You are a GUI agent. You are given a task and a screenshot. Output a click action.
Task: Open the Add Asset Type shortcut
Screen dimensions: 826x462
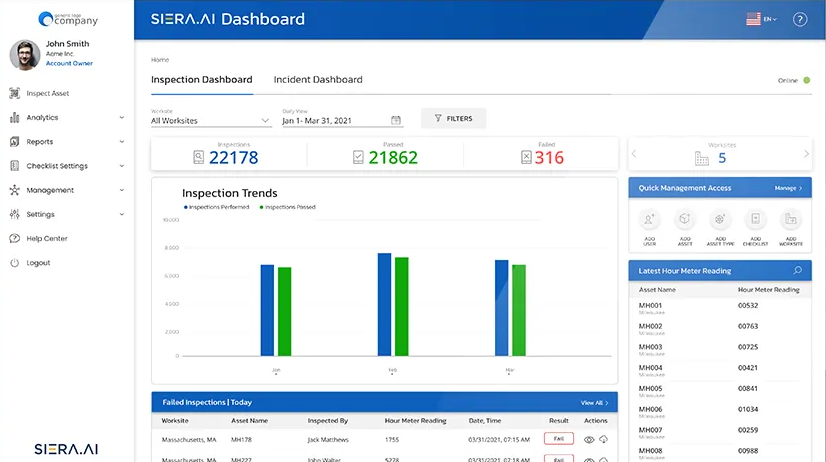720,220
